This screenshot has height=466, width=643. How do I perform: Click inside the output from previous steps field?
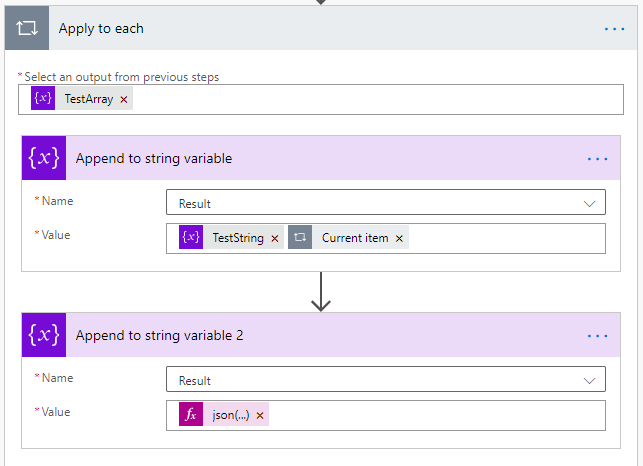click(x=321, y=99)
